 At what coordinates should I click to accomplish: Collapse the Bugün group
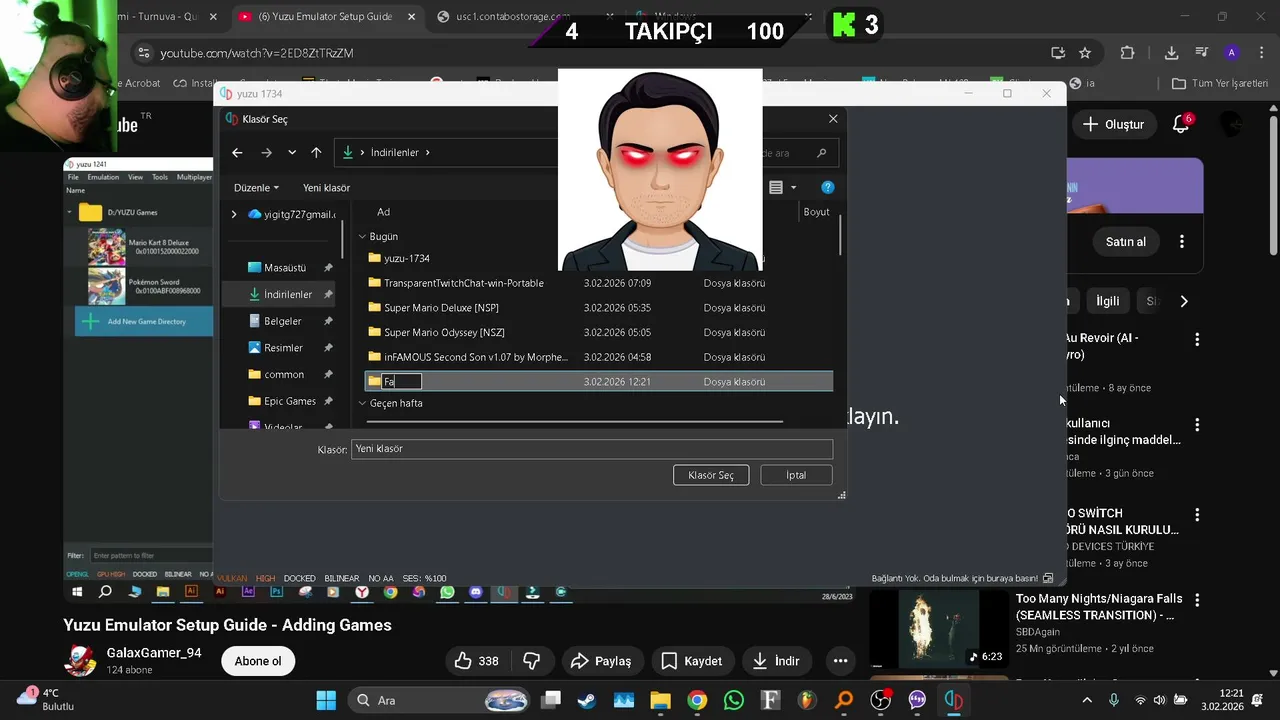[362, 237]
